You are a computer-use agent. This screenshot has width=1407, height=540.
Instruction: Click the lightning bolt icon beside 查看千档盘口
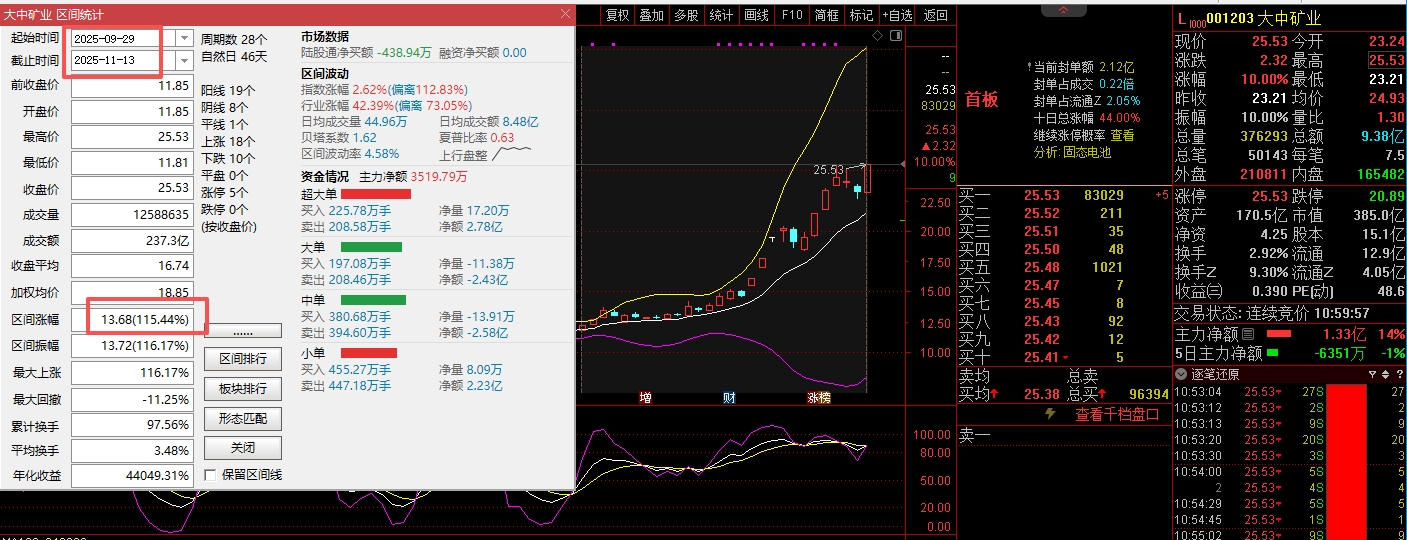tap(1050, 413)
